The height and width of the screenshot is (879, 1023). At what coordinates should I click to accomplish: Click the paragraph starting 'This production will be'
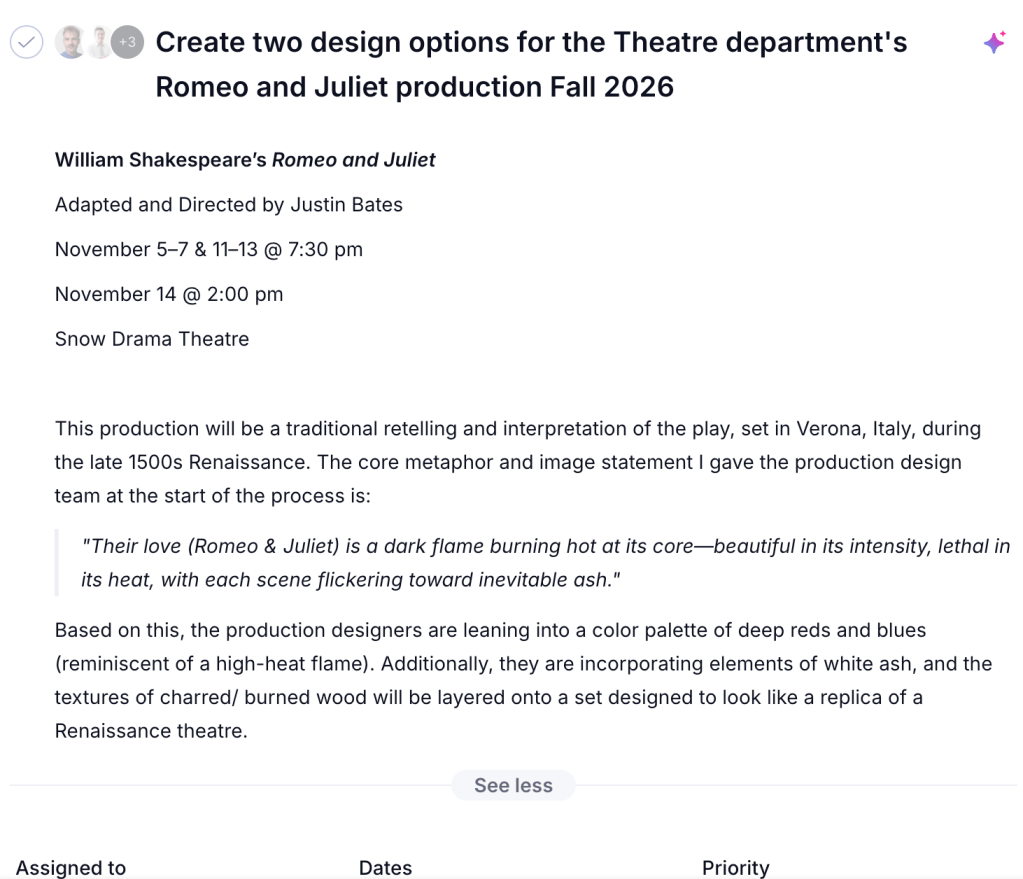click(518, 462)
